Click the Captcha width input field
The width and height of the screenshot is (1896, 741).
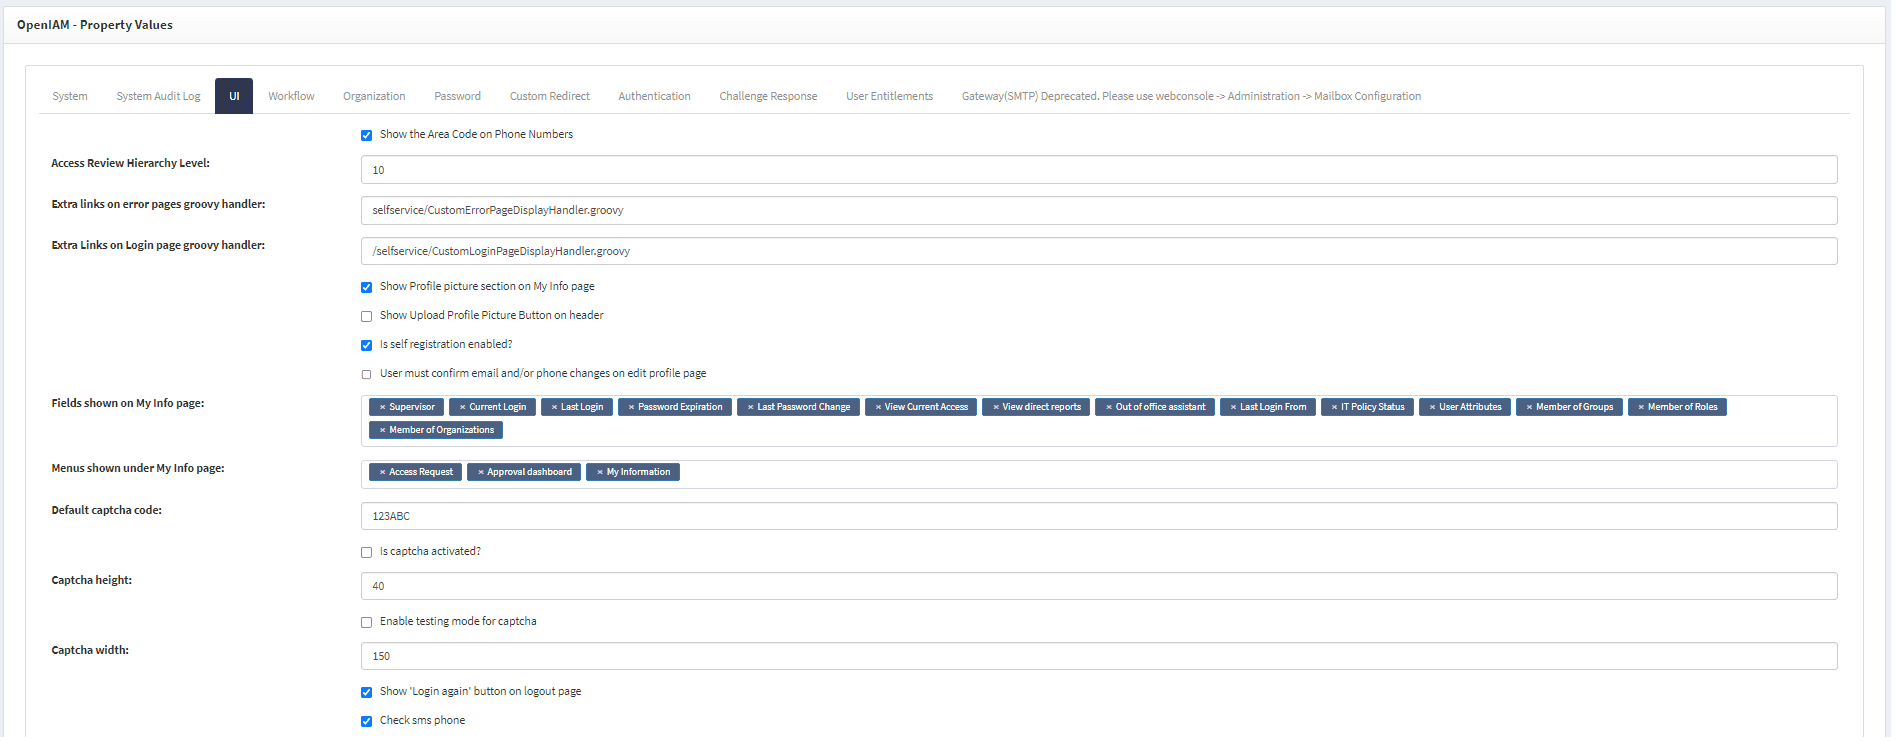coord(1098,657)
